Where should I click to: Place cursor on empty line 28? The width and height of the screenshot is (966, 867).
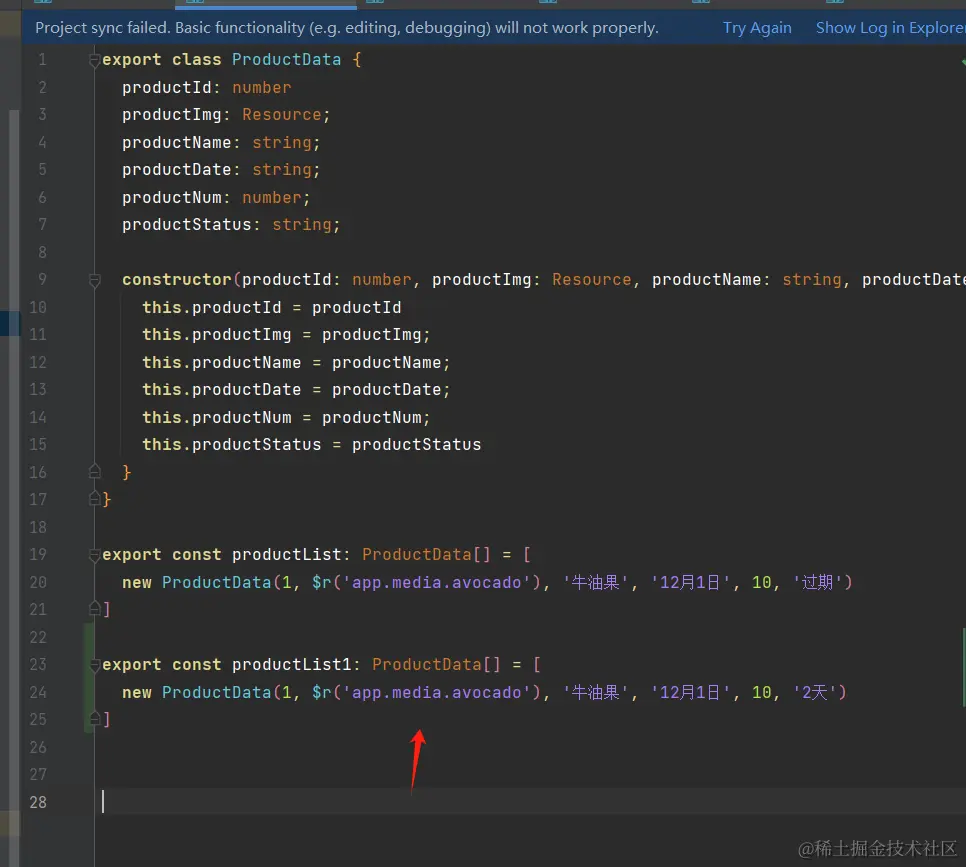click(x=530, y=802)
